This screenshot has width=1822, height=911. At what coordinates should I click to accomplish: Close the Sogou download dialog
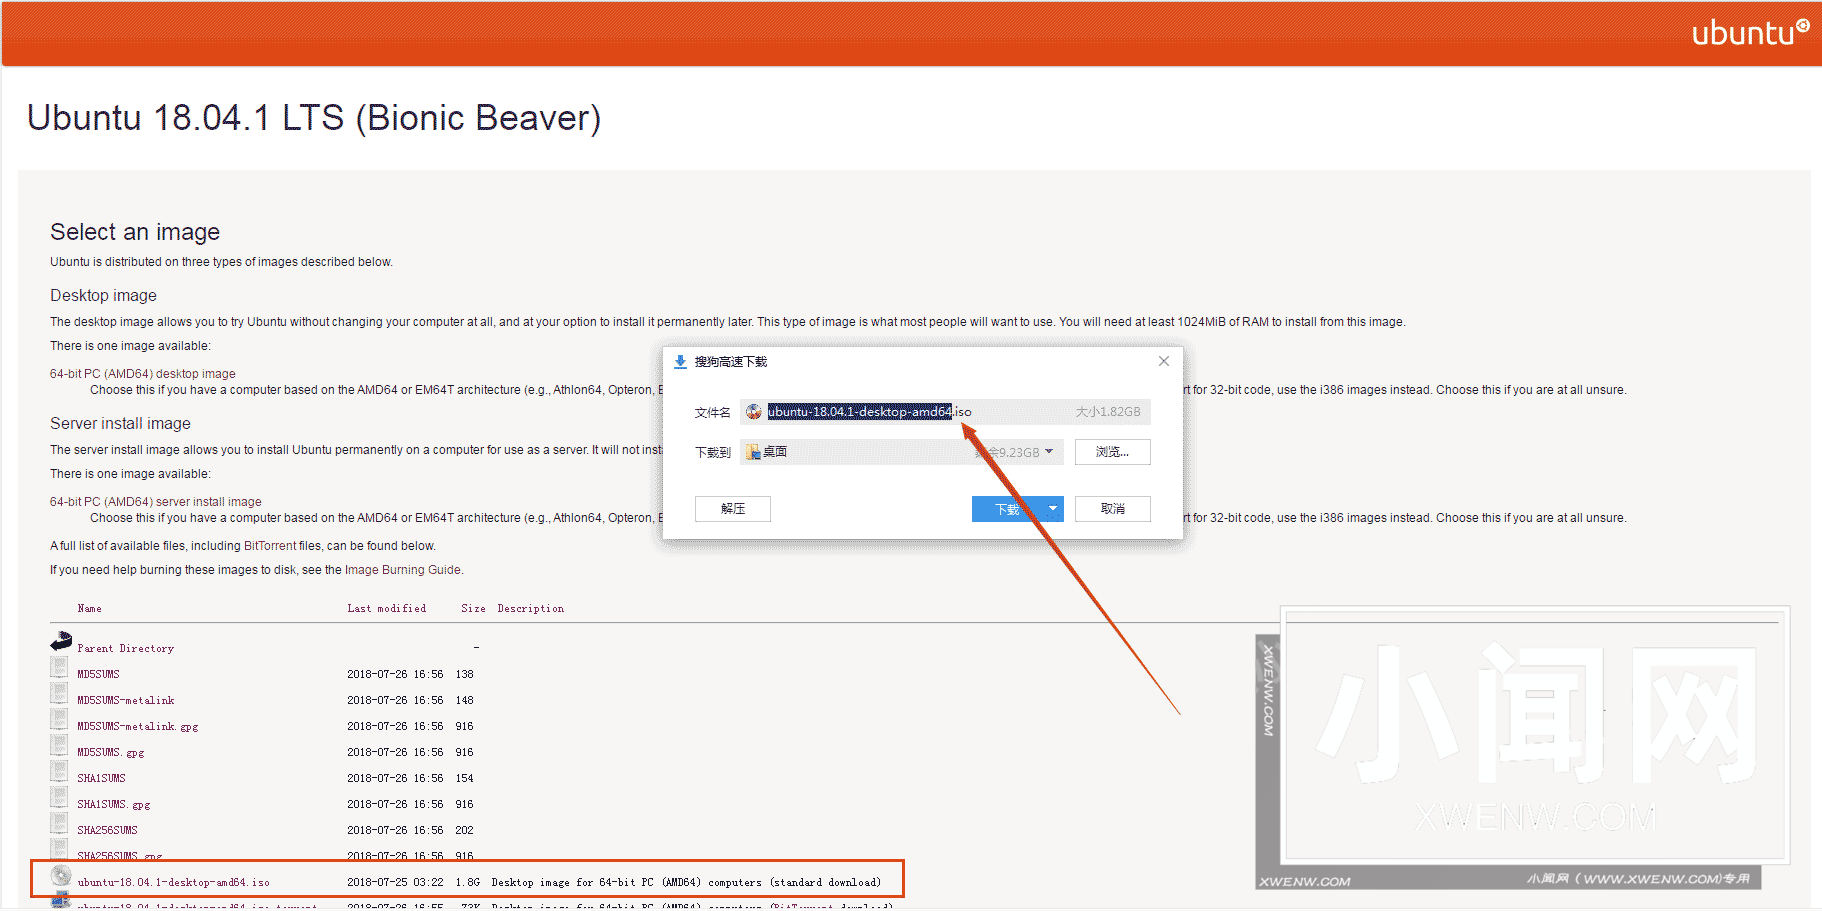(1164, 361)
